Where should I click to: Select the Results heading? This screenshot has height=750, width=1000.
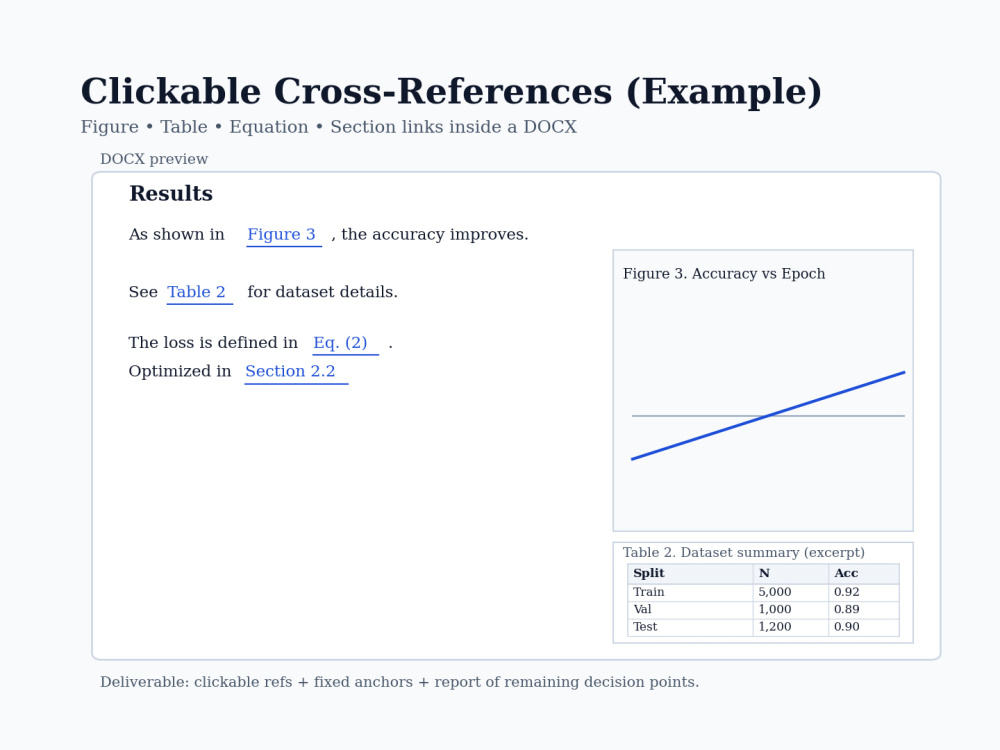coord(171,194)
